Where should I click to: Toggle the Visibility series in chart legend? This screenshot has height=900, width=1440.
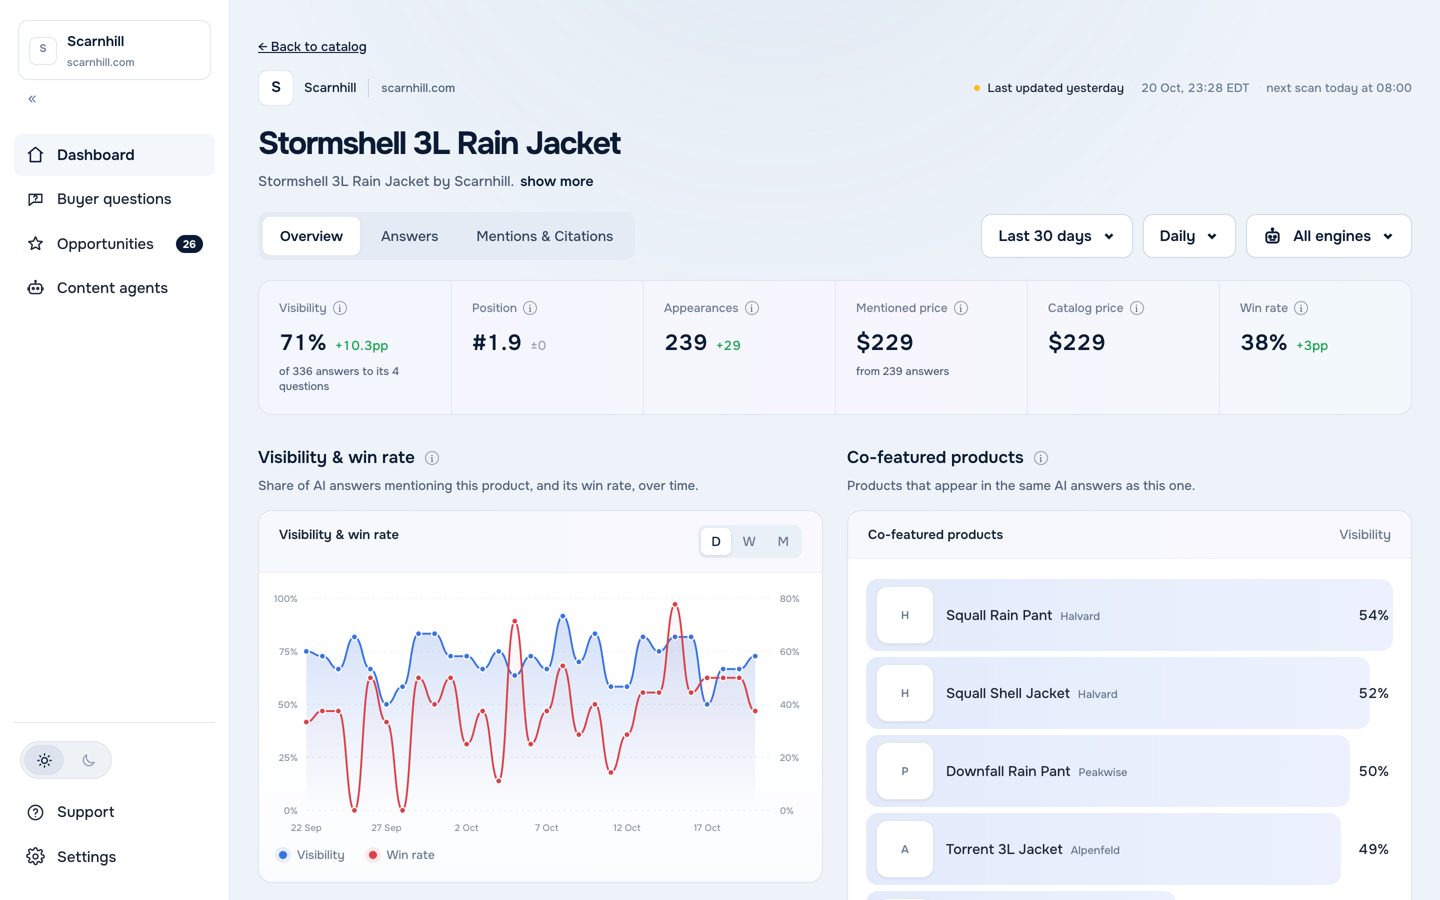[x=311, y=855]
